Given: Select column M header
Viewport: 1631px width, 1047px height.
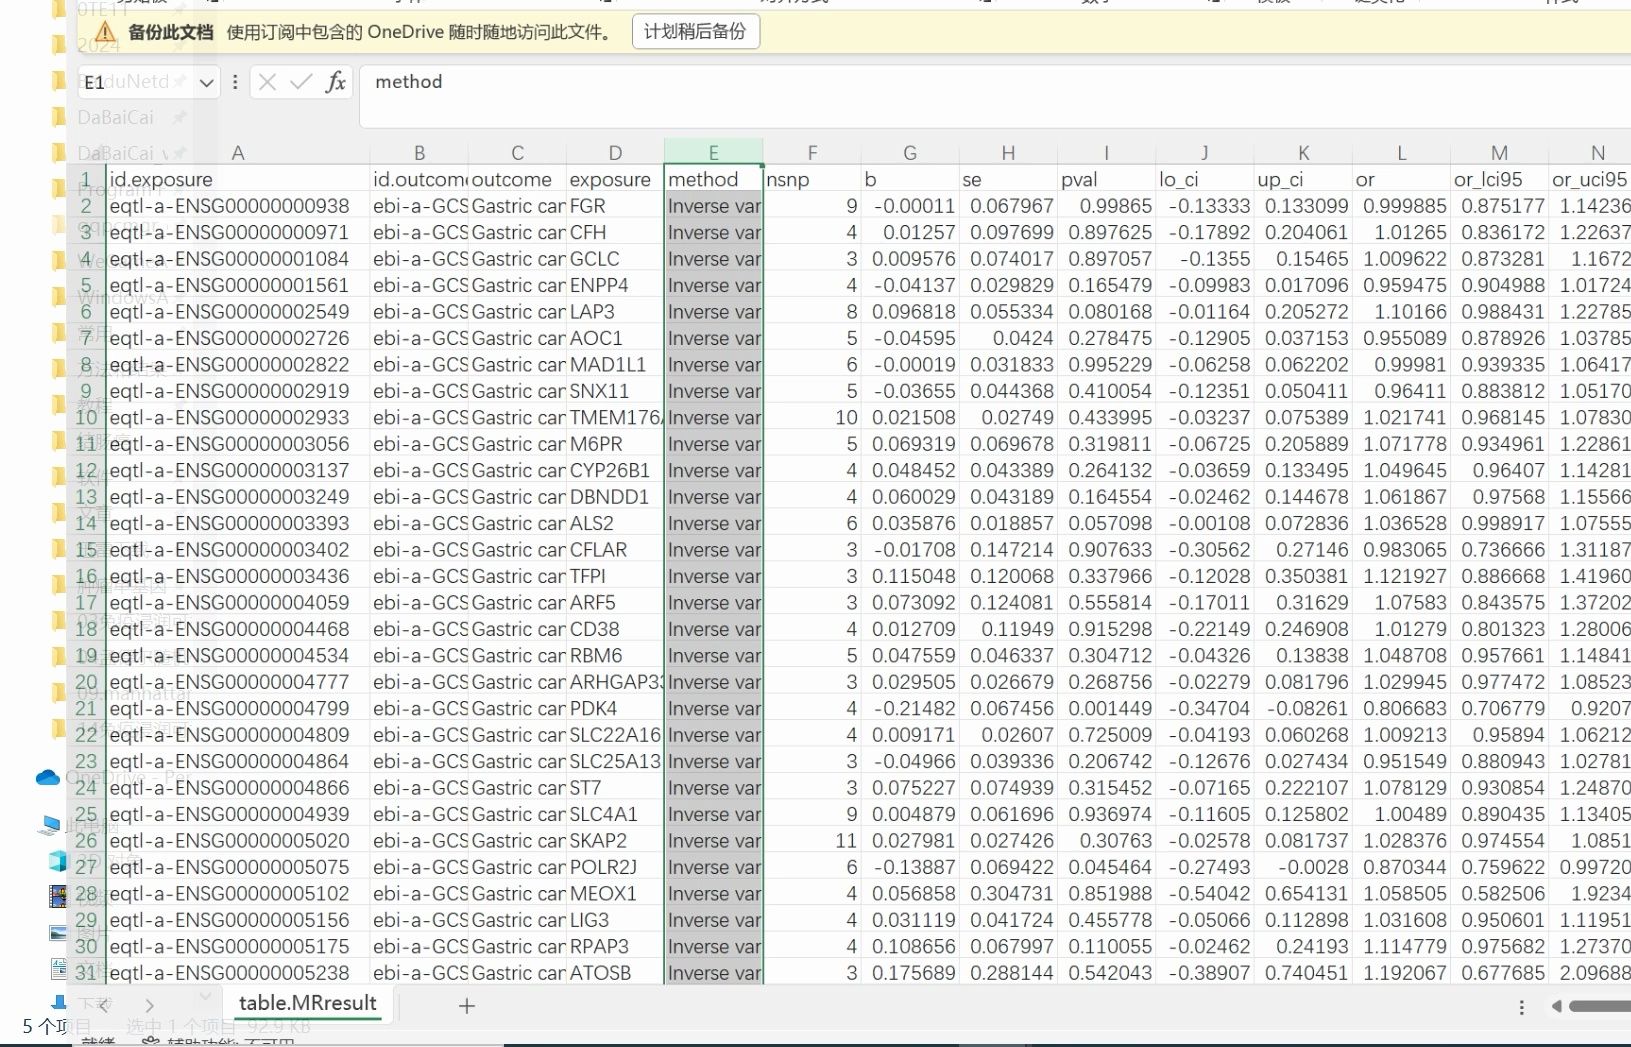Looking at the screenshot, I should [1499, 153].
